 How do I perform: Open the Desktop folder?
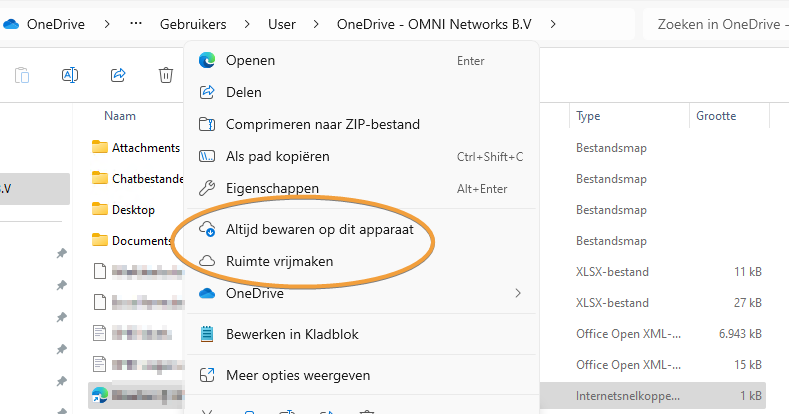133,209
